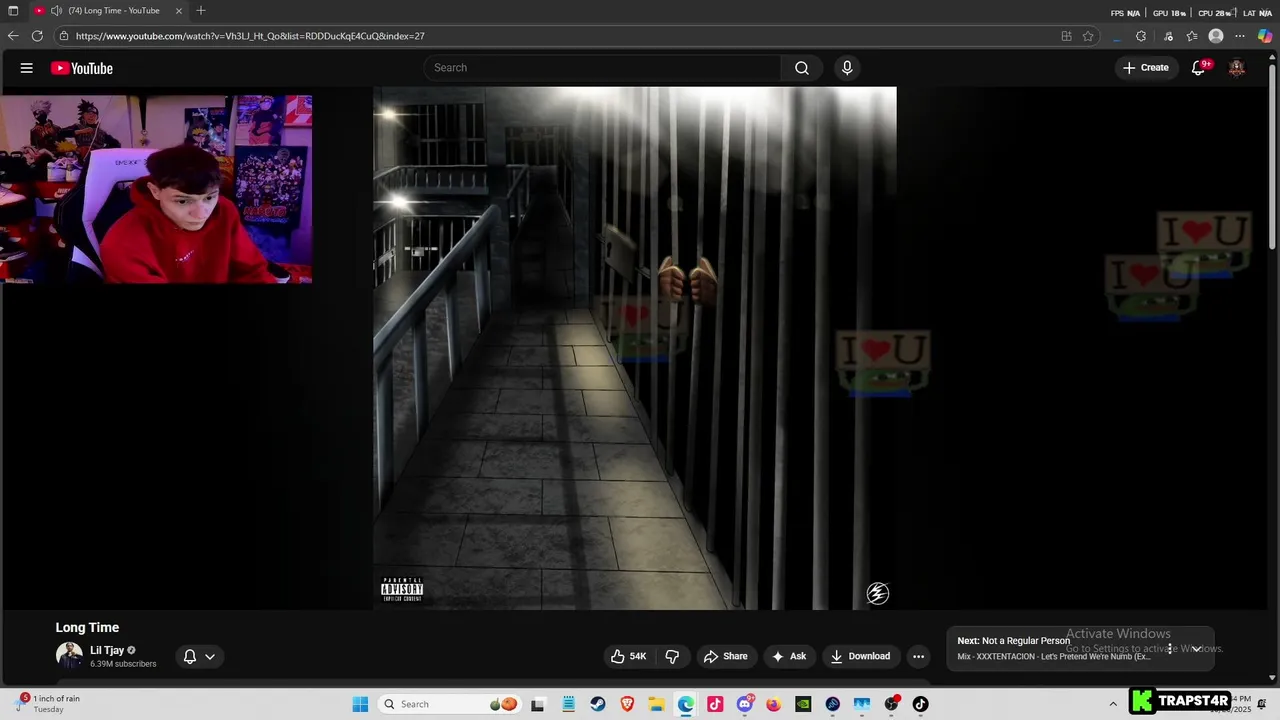Open browser profile avatar
Viewport: 1280px width, 720px height.
[x=1216, y=36]
